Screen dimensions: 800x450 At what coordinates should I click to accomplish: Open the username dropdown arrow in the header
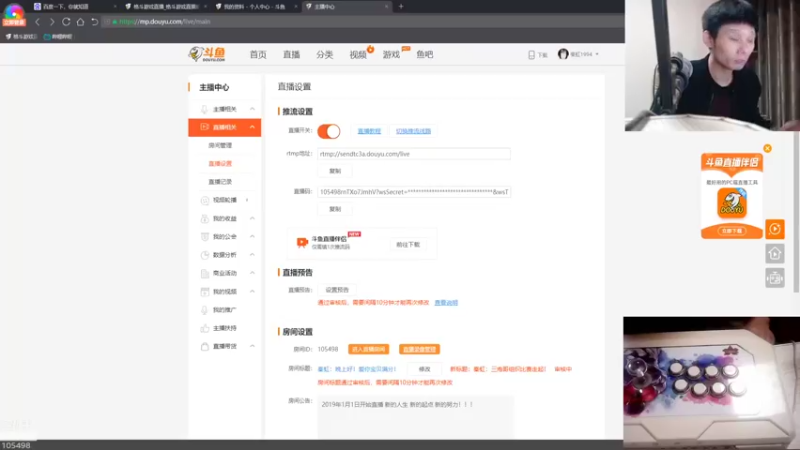click(x=597, y=54)
